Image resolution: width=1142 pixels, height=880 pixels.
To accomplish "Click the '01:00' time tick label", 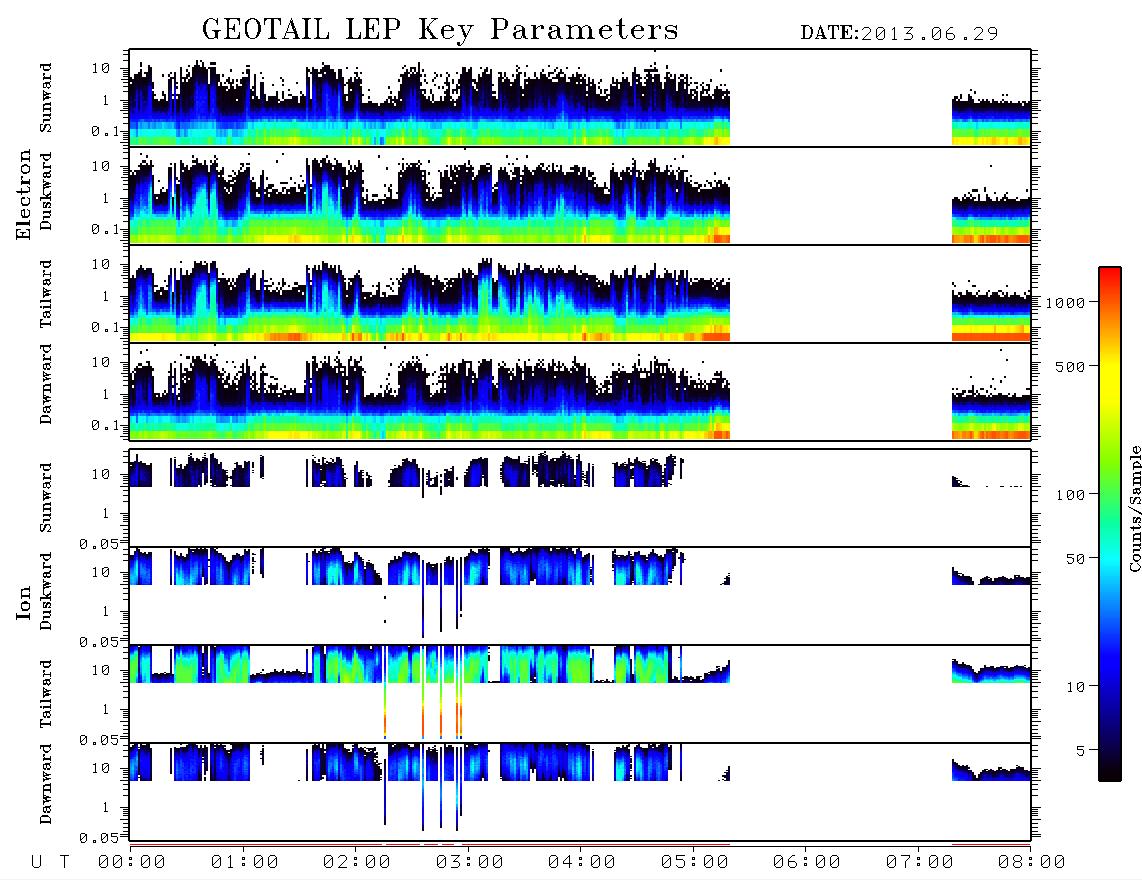I will click(245, 863).
